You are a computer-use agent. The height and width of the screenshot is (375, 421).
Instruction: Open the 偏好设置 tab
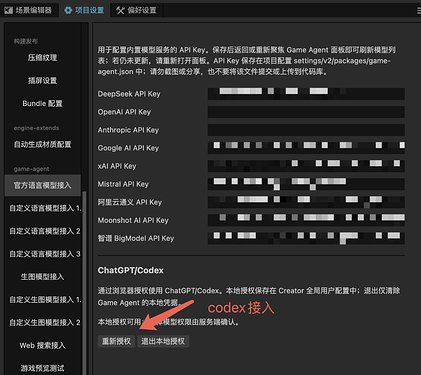[137, 10]
